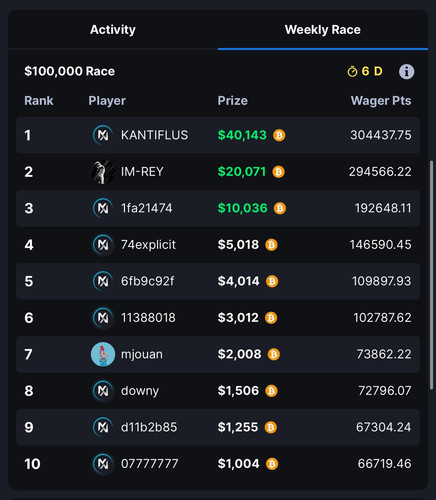Click player name 07777777
The width and height of the screenshot is (436, 500).
tap(149, 464)
